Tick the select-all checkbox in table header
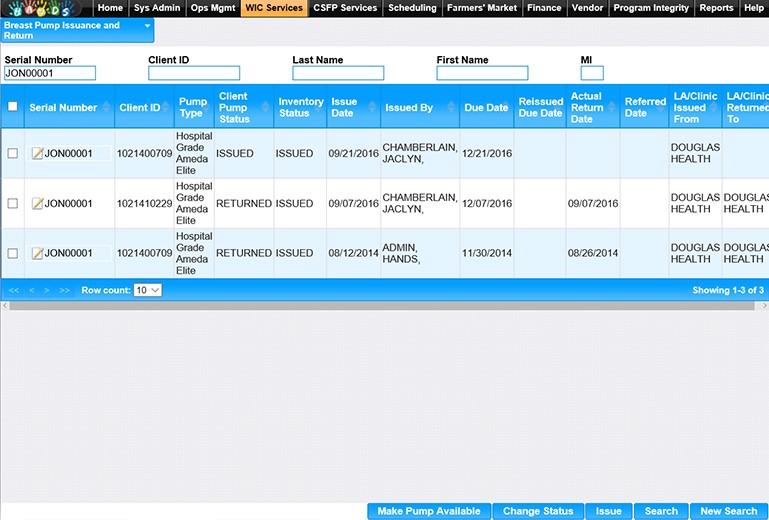 pyautogui.click(x=13, y=107)
